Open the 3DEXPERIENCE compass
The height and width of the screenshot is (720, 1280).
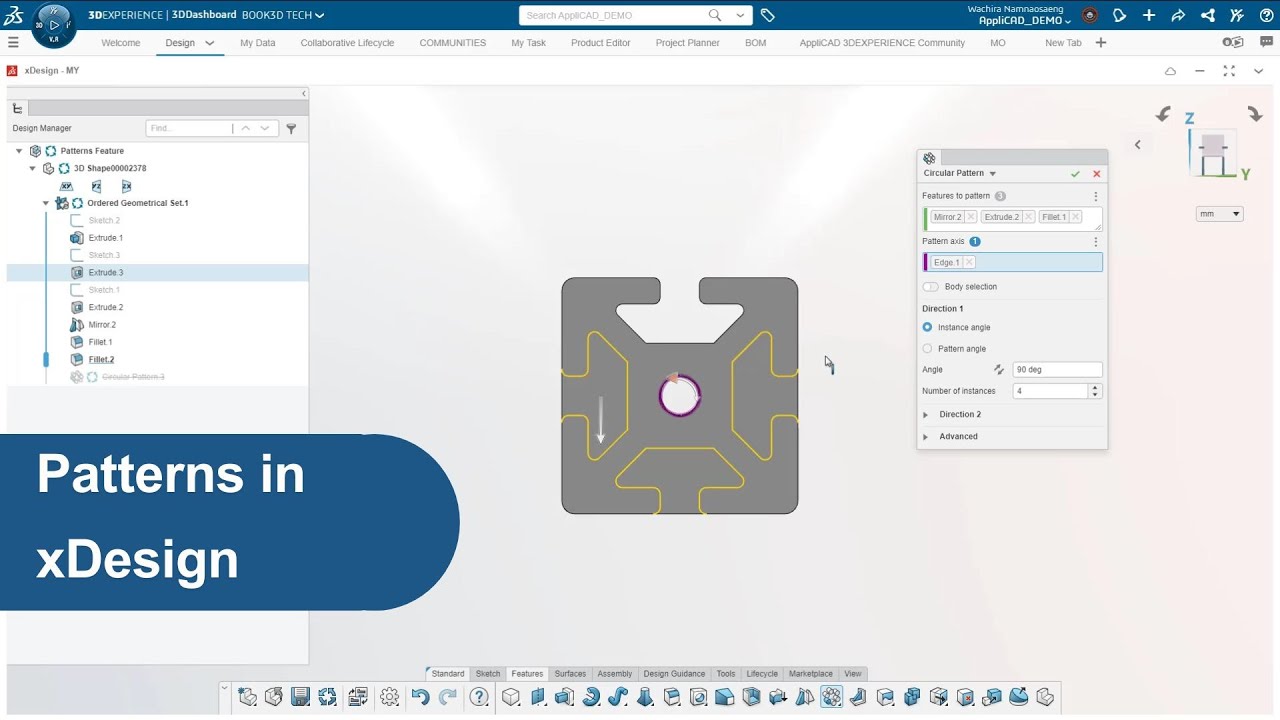(53, 25)
